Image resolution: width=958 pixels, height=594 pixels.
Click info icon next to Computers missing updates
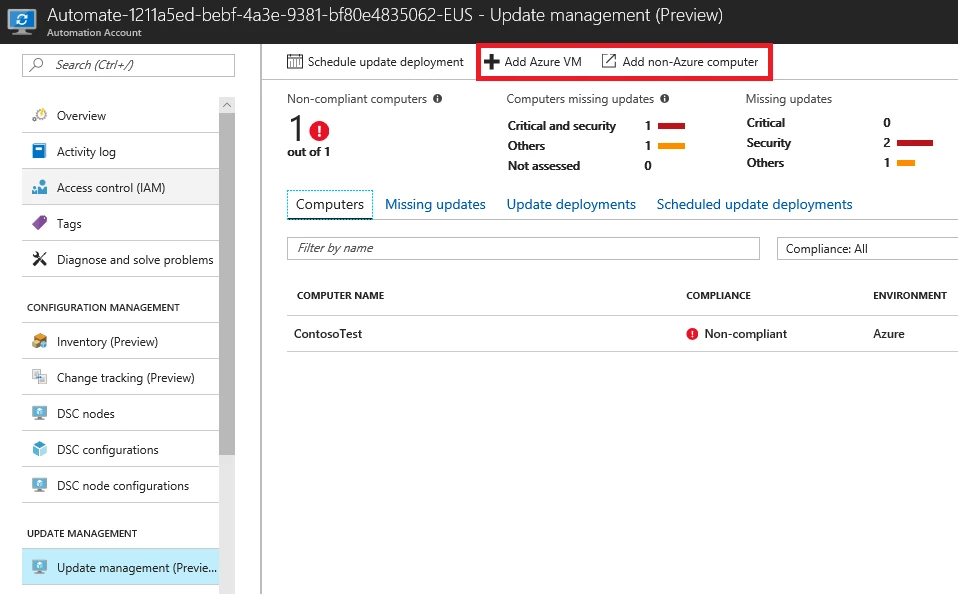tap(665, 98)
